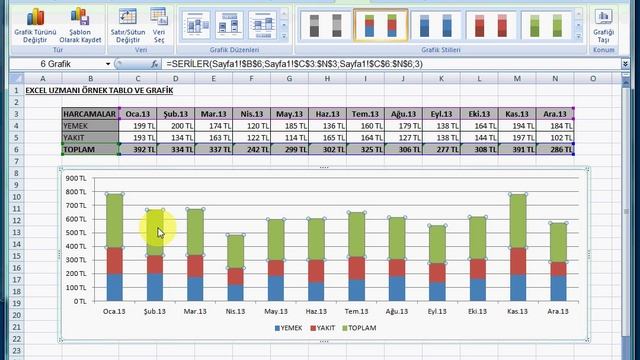Click cell with 242 TL
Screen dimensions: 640x360
point(251,149)
